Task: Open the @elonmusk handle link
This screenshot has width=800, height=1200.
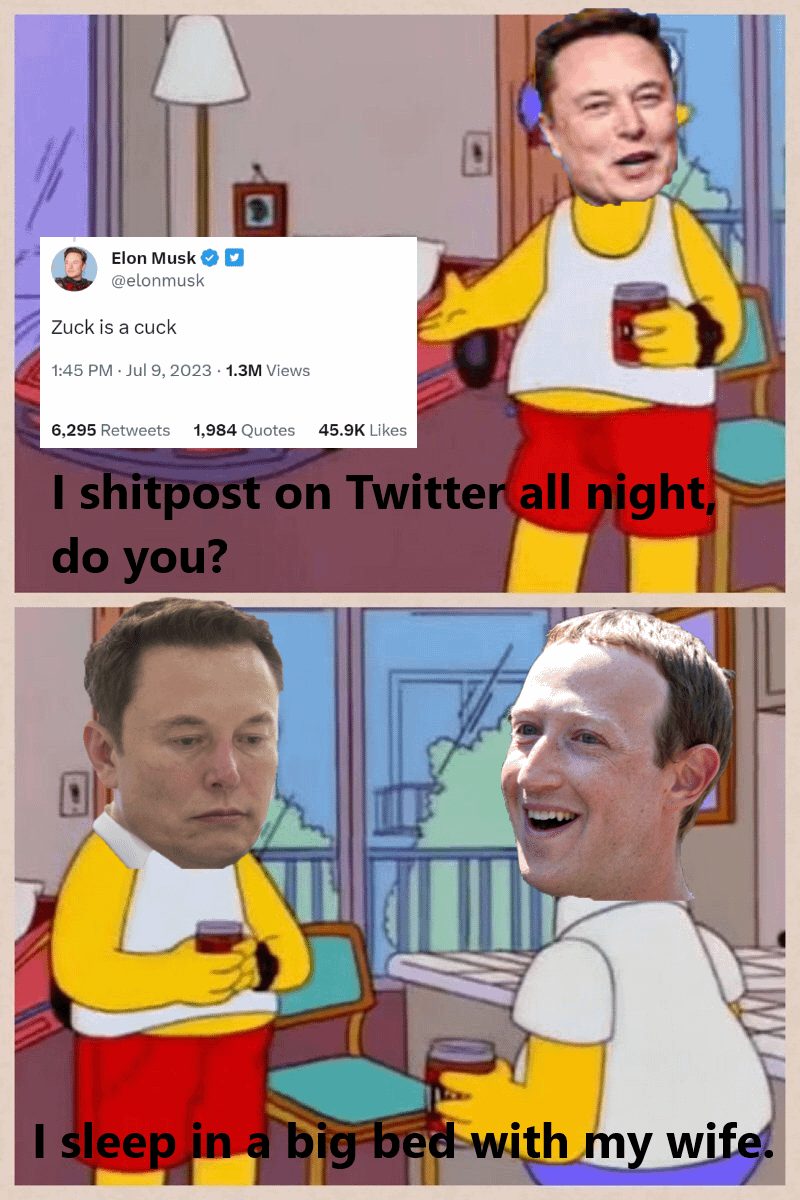Action: pos(158,281)
